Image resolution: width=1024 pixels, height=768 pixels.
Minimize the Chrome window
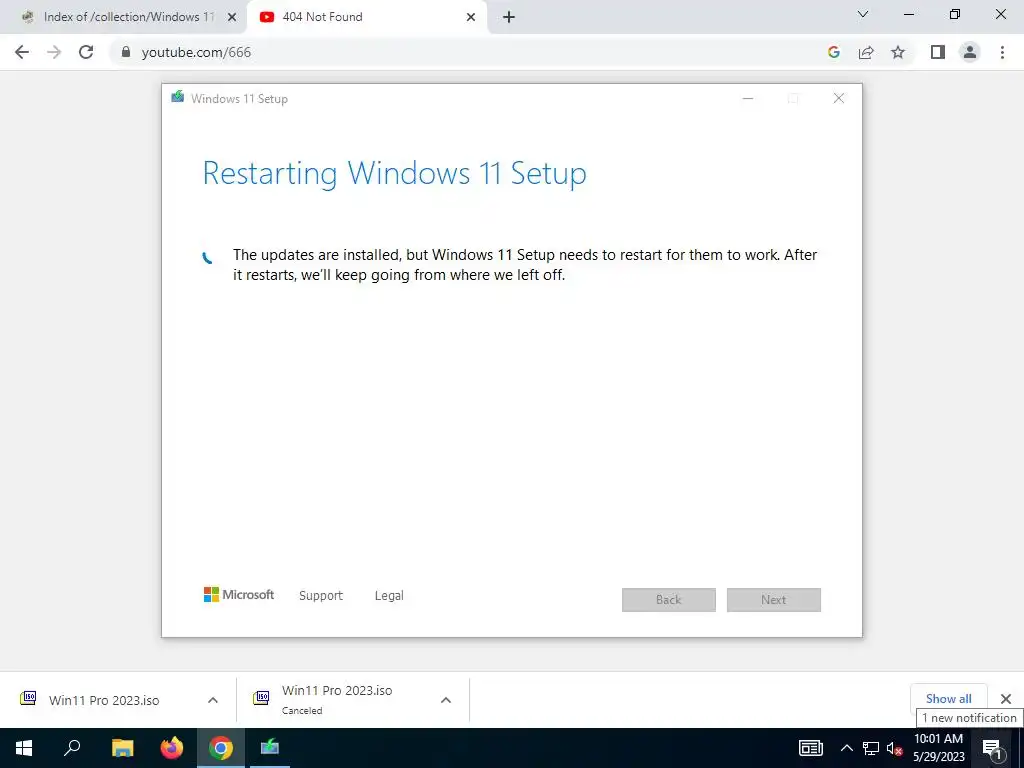point(908,14)
